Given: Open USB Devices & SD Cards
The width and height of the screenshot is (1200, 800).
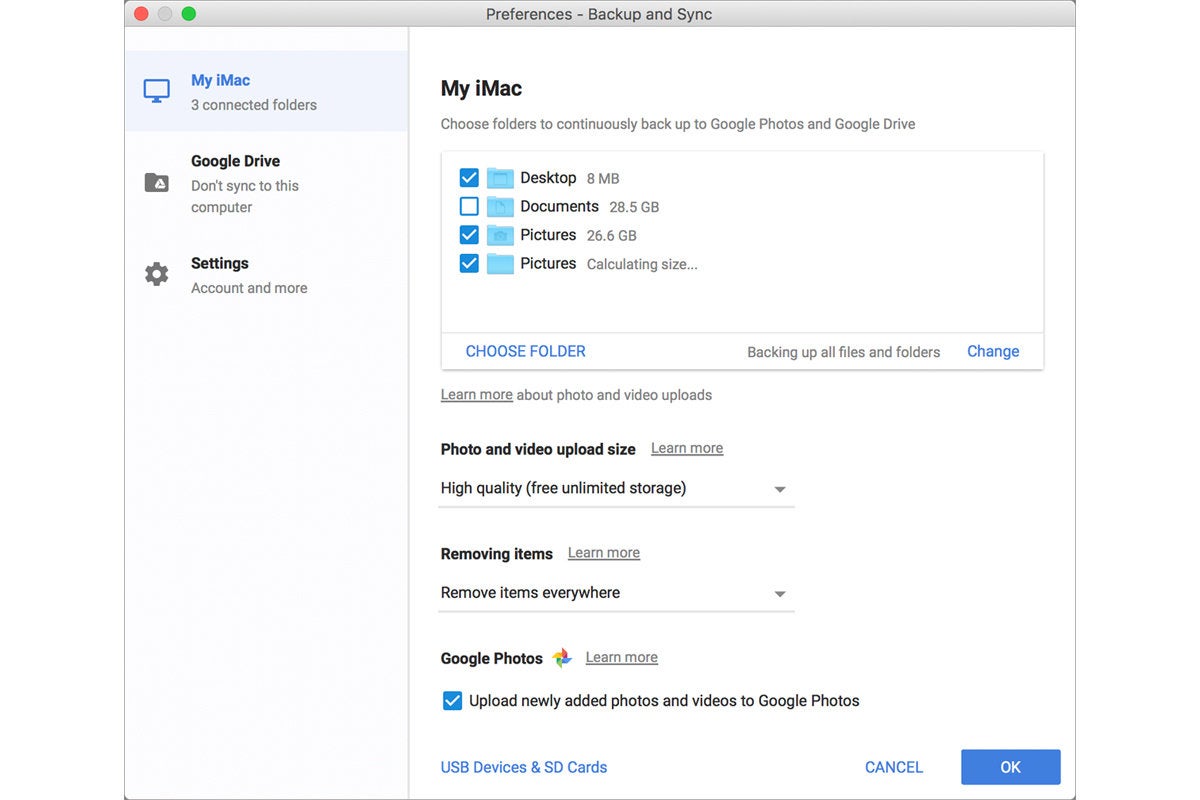Looking at the screenshot, I should [524, 768].
